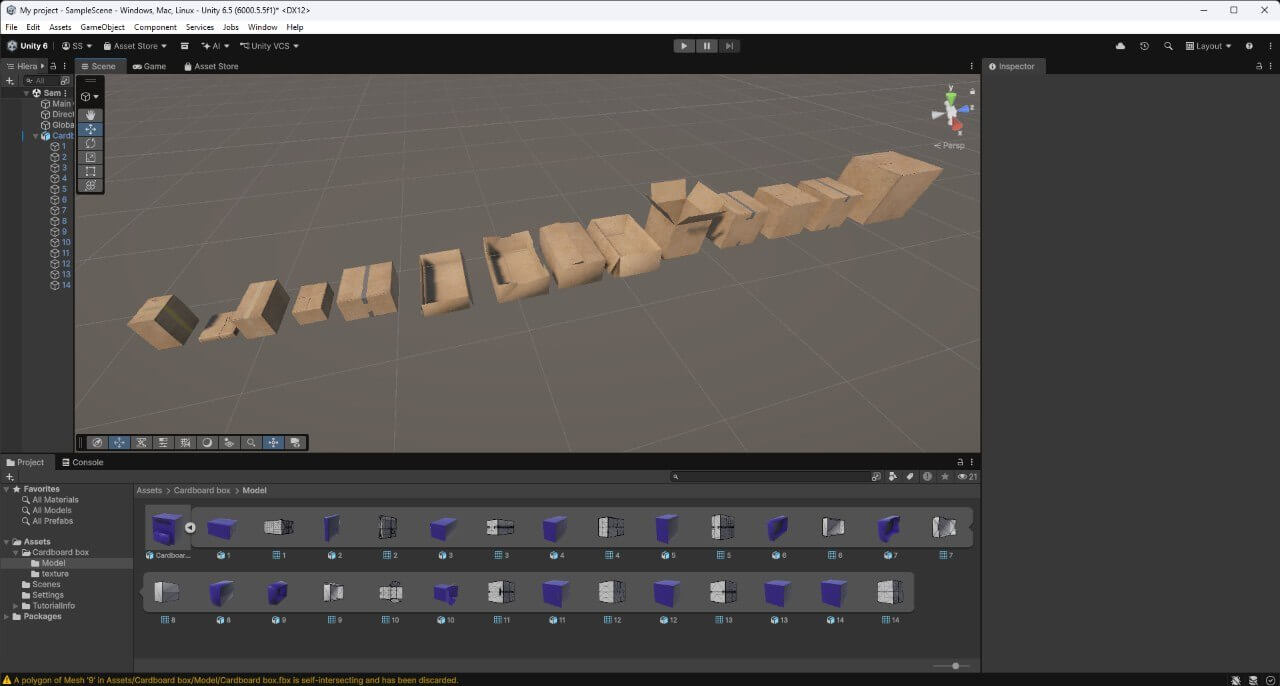Select the Transform tool in Scene tools
Screen dimensions: 1280x686
click(90, 185)
